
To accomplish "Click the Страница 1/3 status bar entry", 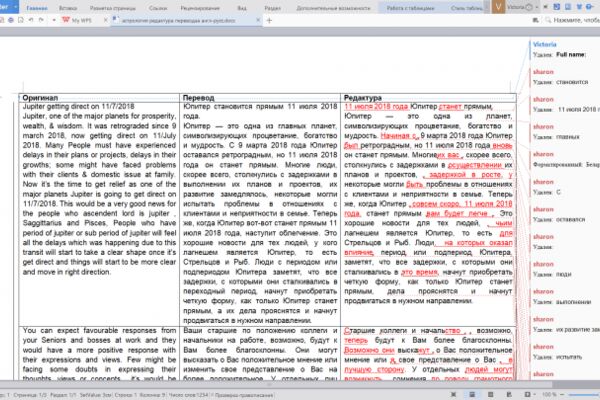I will (30, 395).
